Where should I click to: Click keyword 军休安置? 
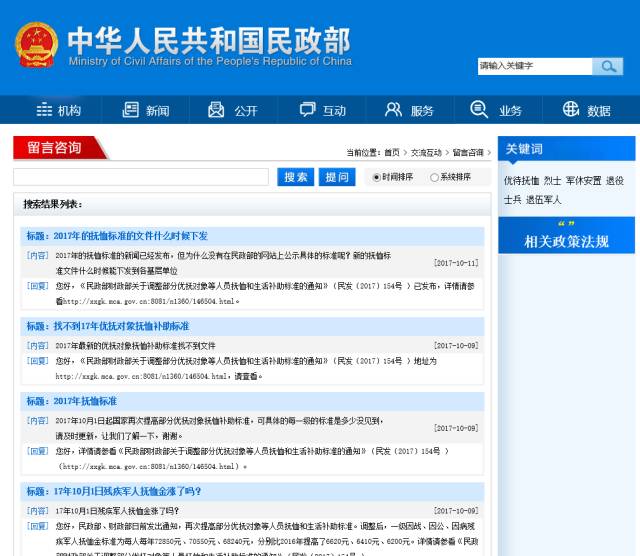584,180
